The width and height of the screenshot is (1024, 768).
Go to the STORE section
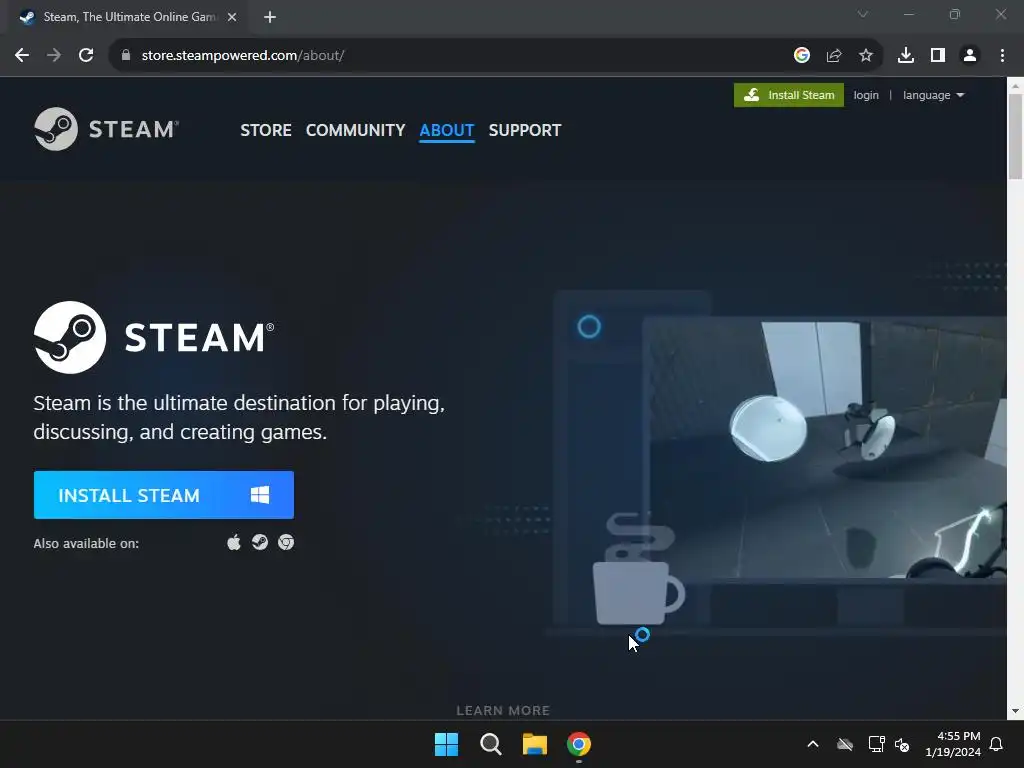coord(266,131)
